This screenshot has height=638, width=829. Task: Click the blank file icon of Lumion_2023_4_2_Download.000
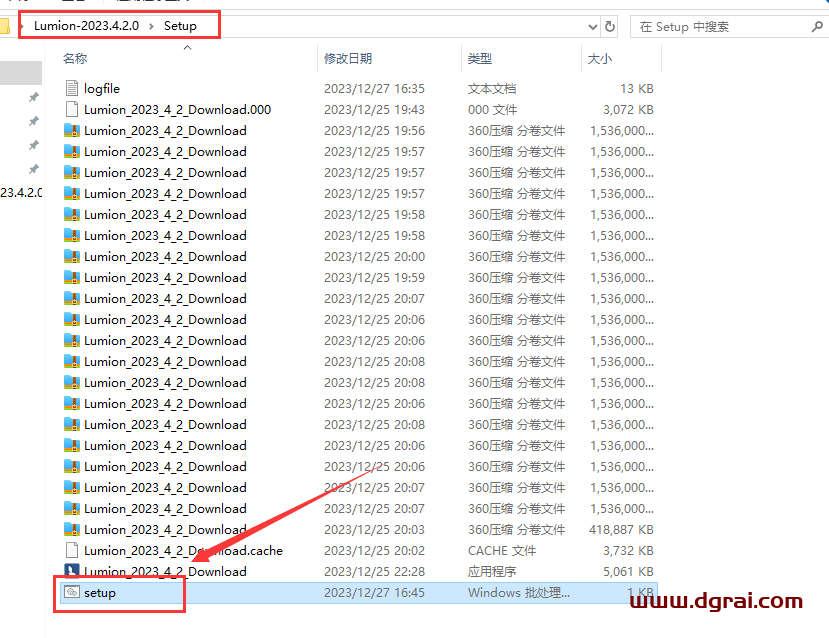tap(72, 109)
